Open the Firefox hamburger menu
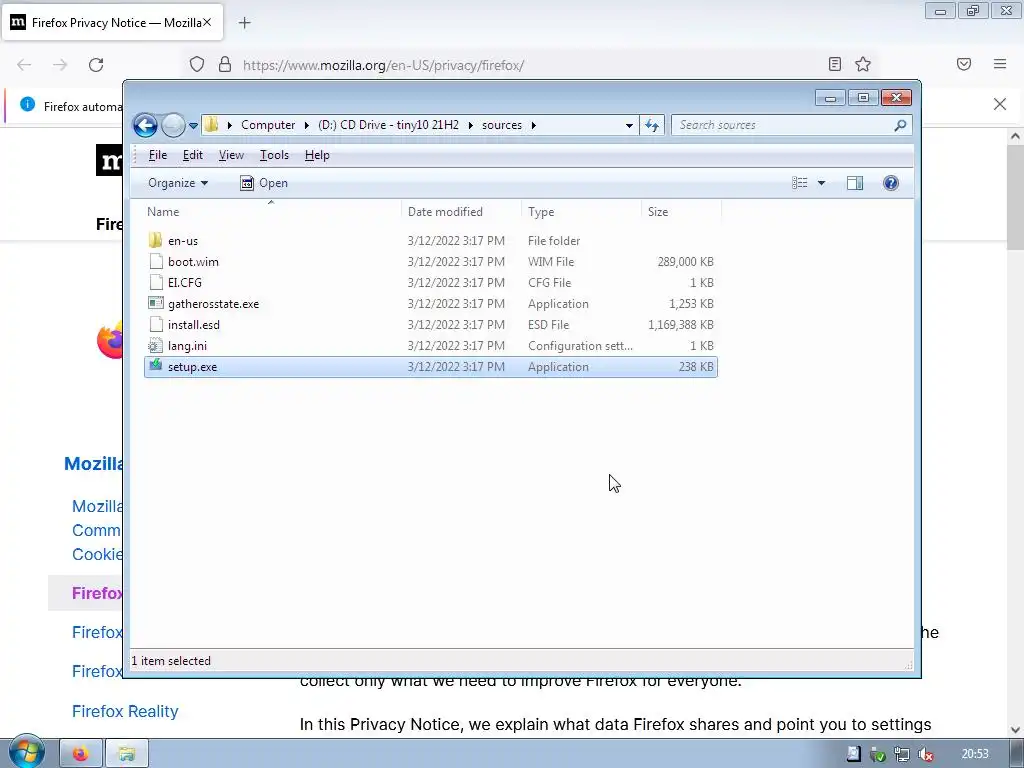 pyautogui.click(x=1000, y=64)
